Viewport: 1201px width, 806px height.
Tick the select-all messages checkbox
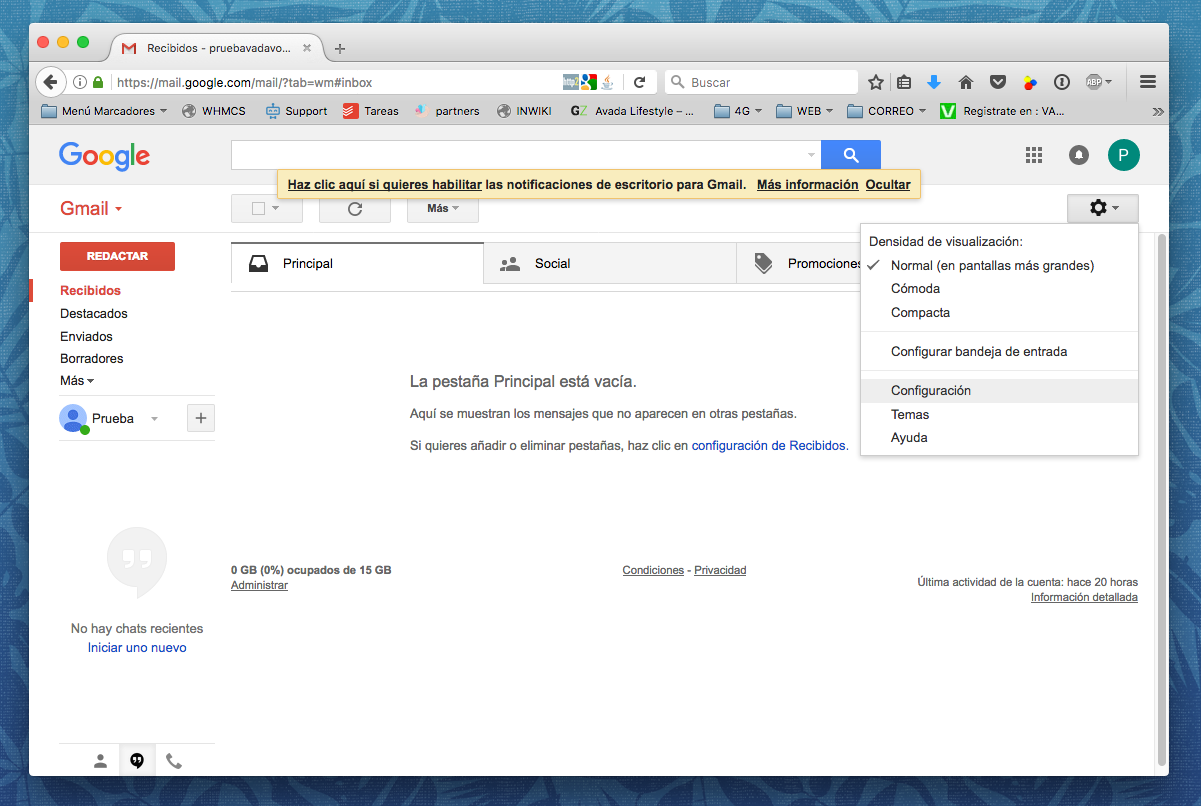pos(258,209)
